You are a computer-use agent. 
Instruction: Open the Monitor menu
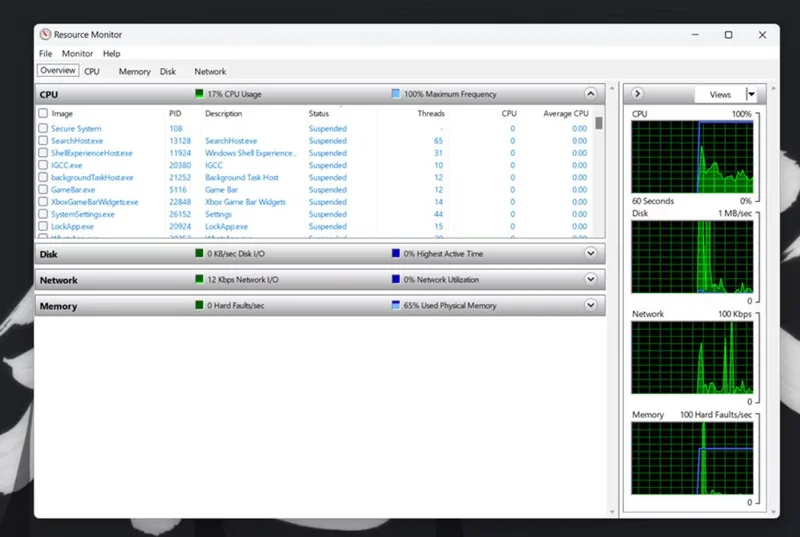pos(77,53)
